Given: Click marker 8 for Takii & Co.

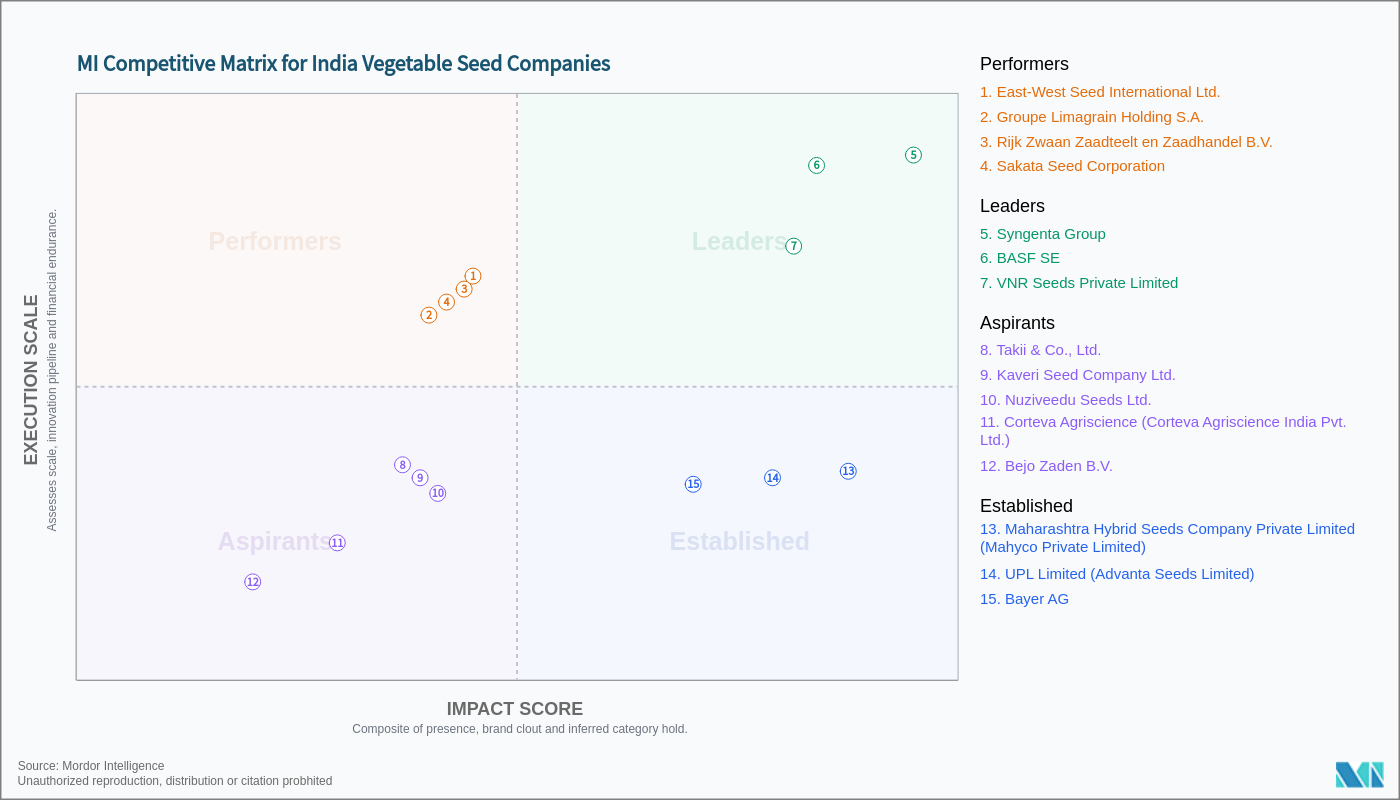Looking at the screenshot, I should point(402,465).
